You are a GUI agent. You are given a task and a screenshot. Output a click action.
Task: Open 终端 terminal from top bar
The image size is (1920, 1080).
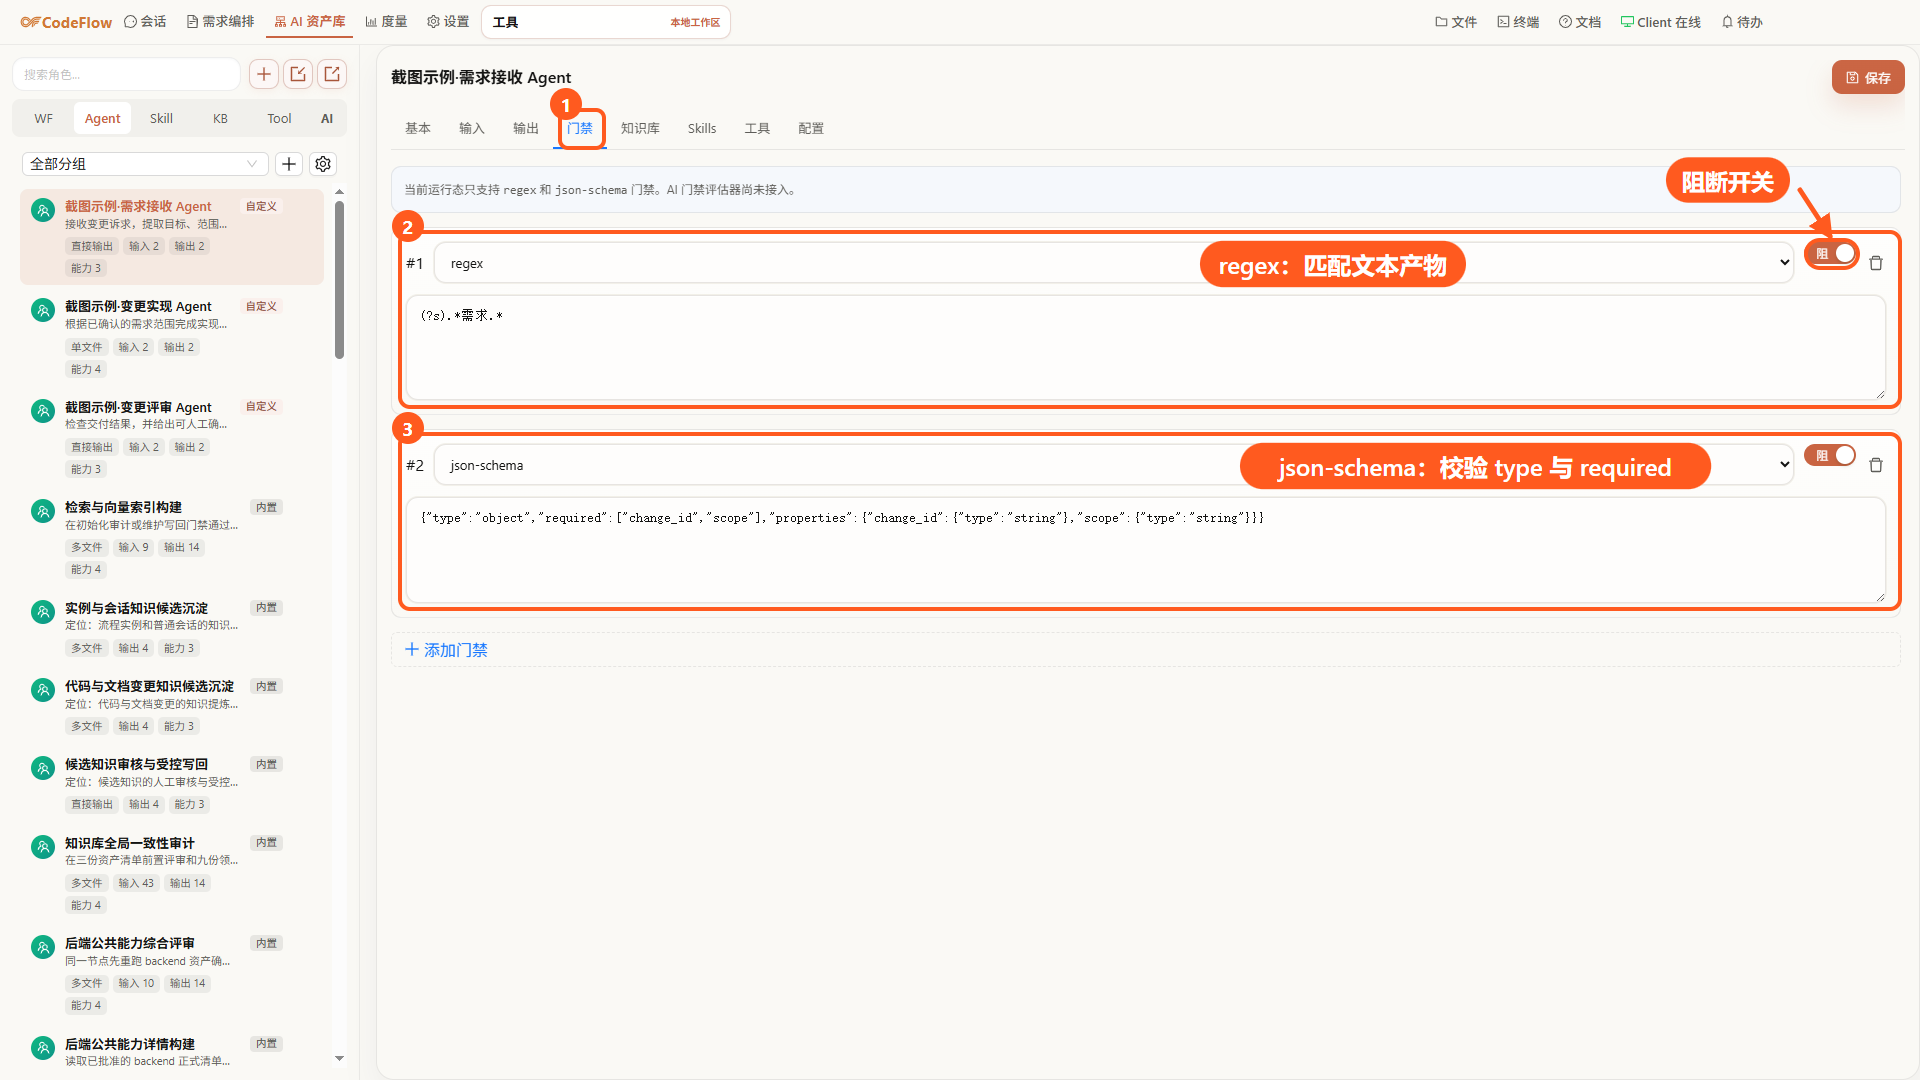tap(1518, 22)
